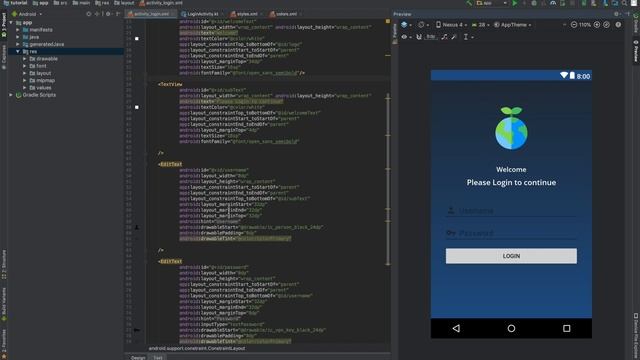Open the gear settings in the Project panel header
Viewport: 640px width, 360px height.
[x=108, y=14]
